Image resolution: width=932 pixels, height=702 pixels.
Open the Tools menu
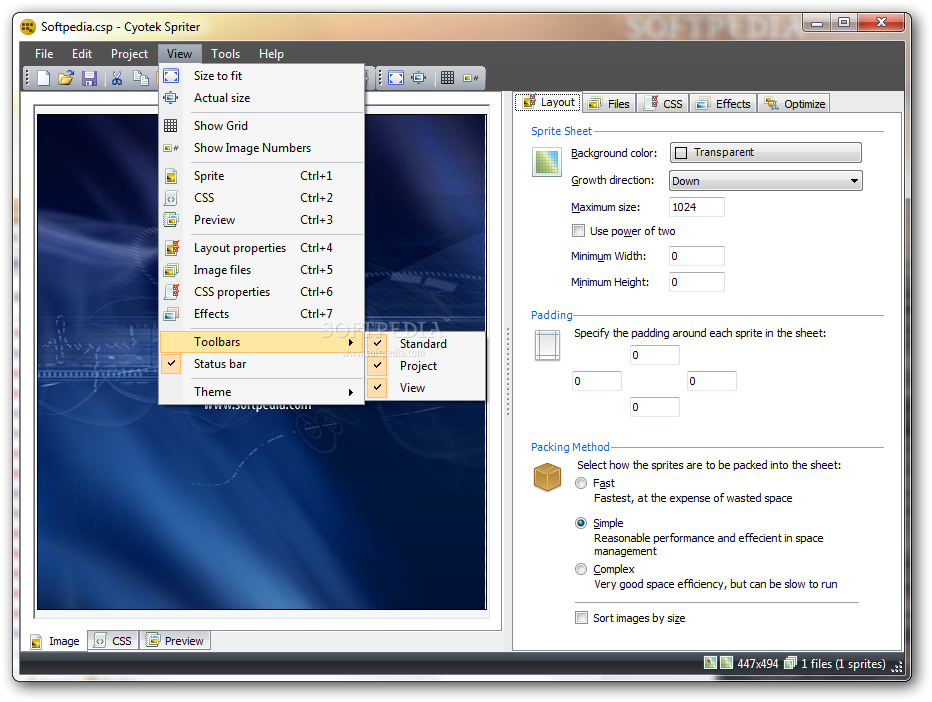(225, 53)
